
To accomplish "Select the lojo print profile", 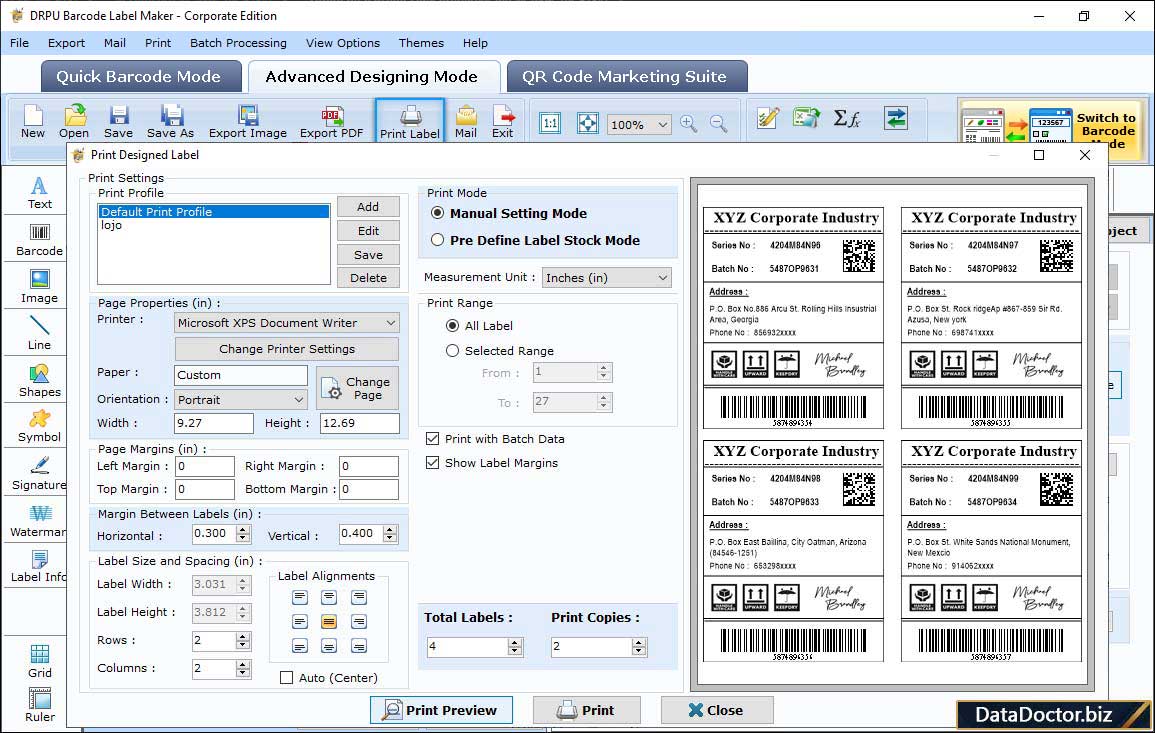I will click(x=214, y=225).
